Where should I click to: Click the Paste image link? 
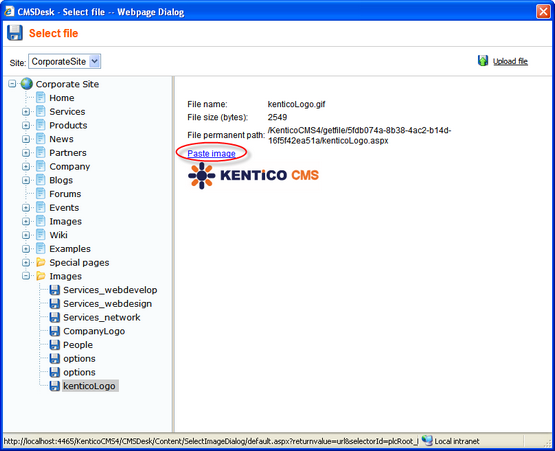pyautogui.click(x=211, y=153)
